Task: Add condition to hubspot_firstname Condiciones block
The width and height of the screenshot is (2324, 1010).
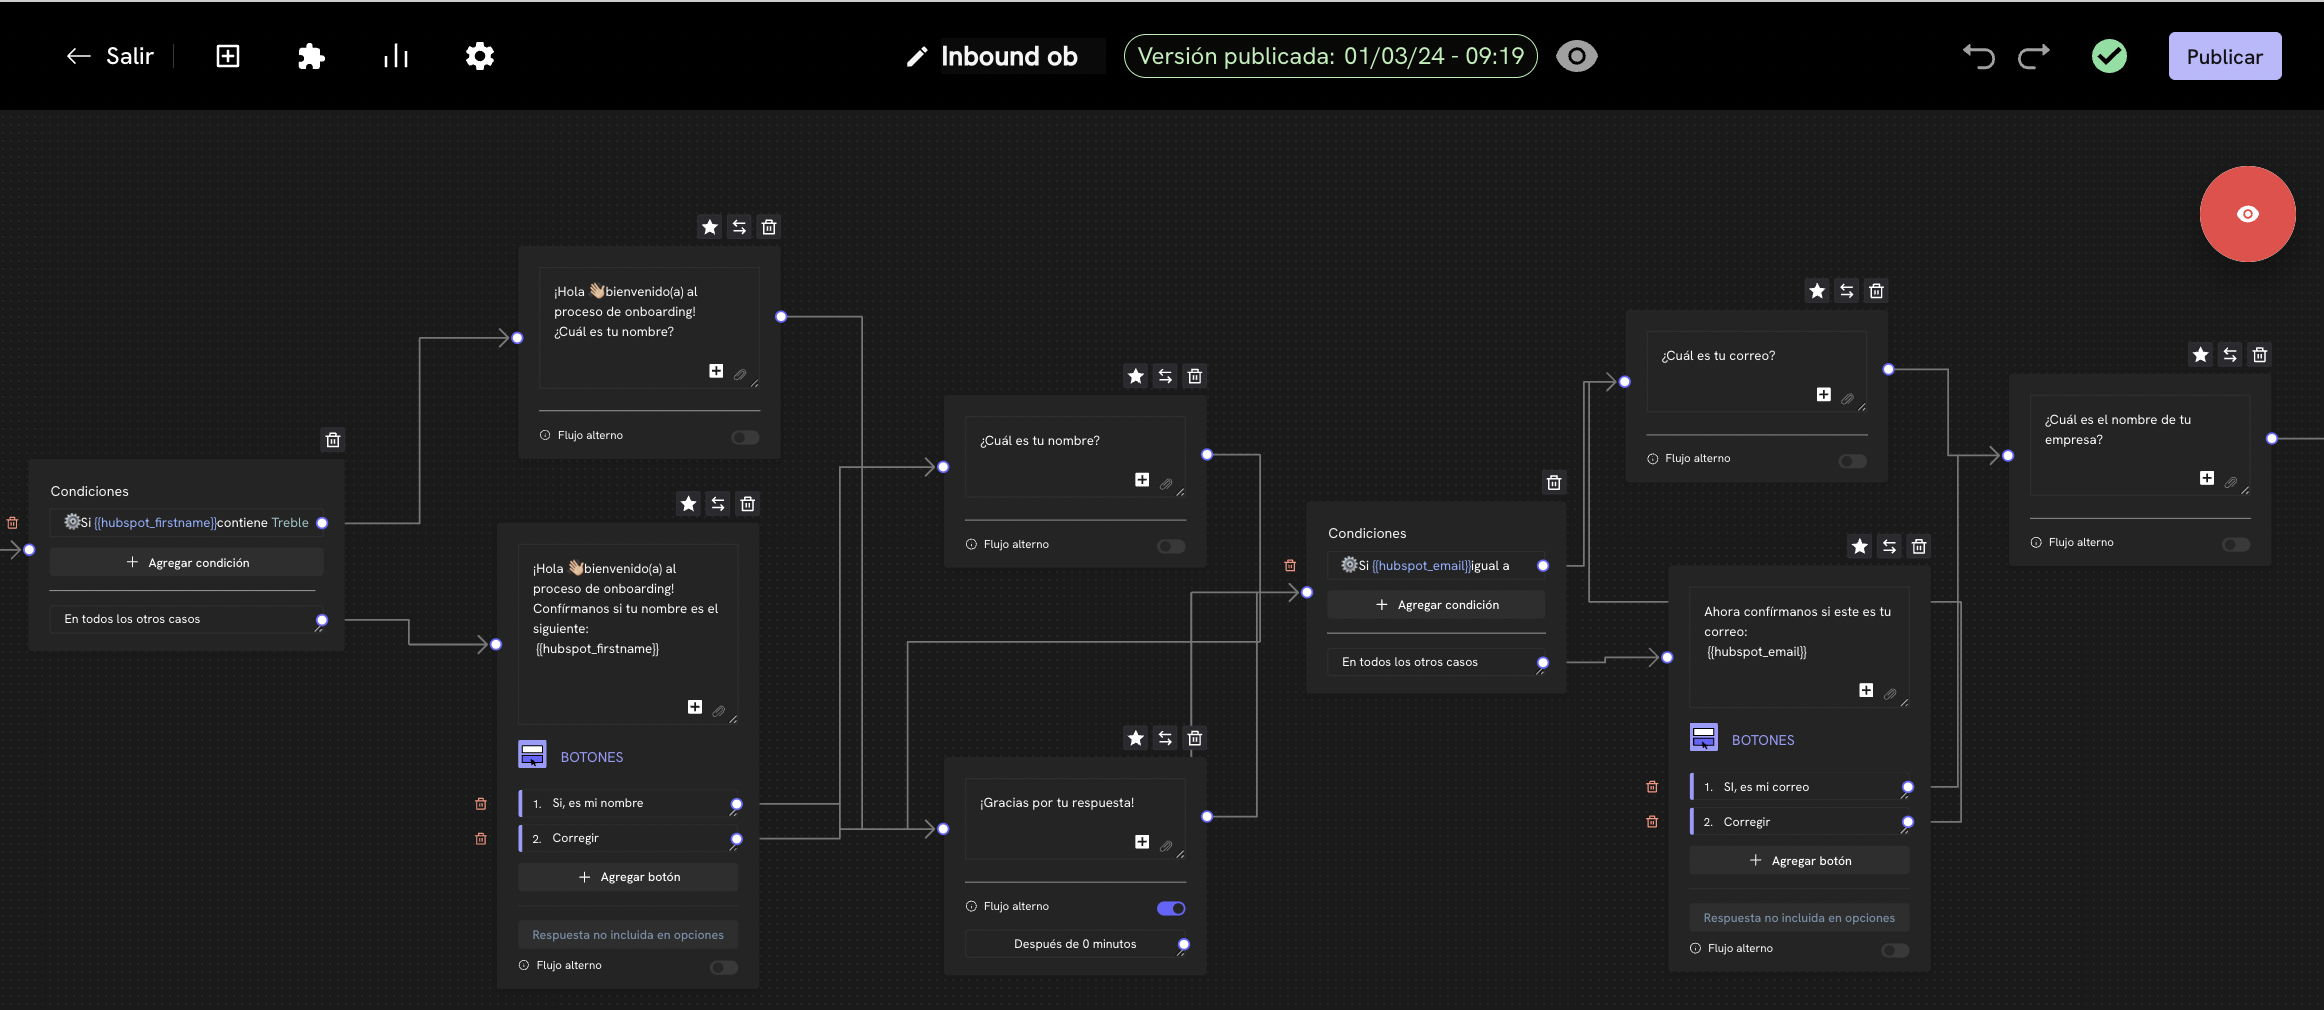Action: click(187, 563)
